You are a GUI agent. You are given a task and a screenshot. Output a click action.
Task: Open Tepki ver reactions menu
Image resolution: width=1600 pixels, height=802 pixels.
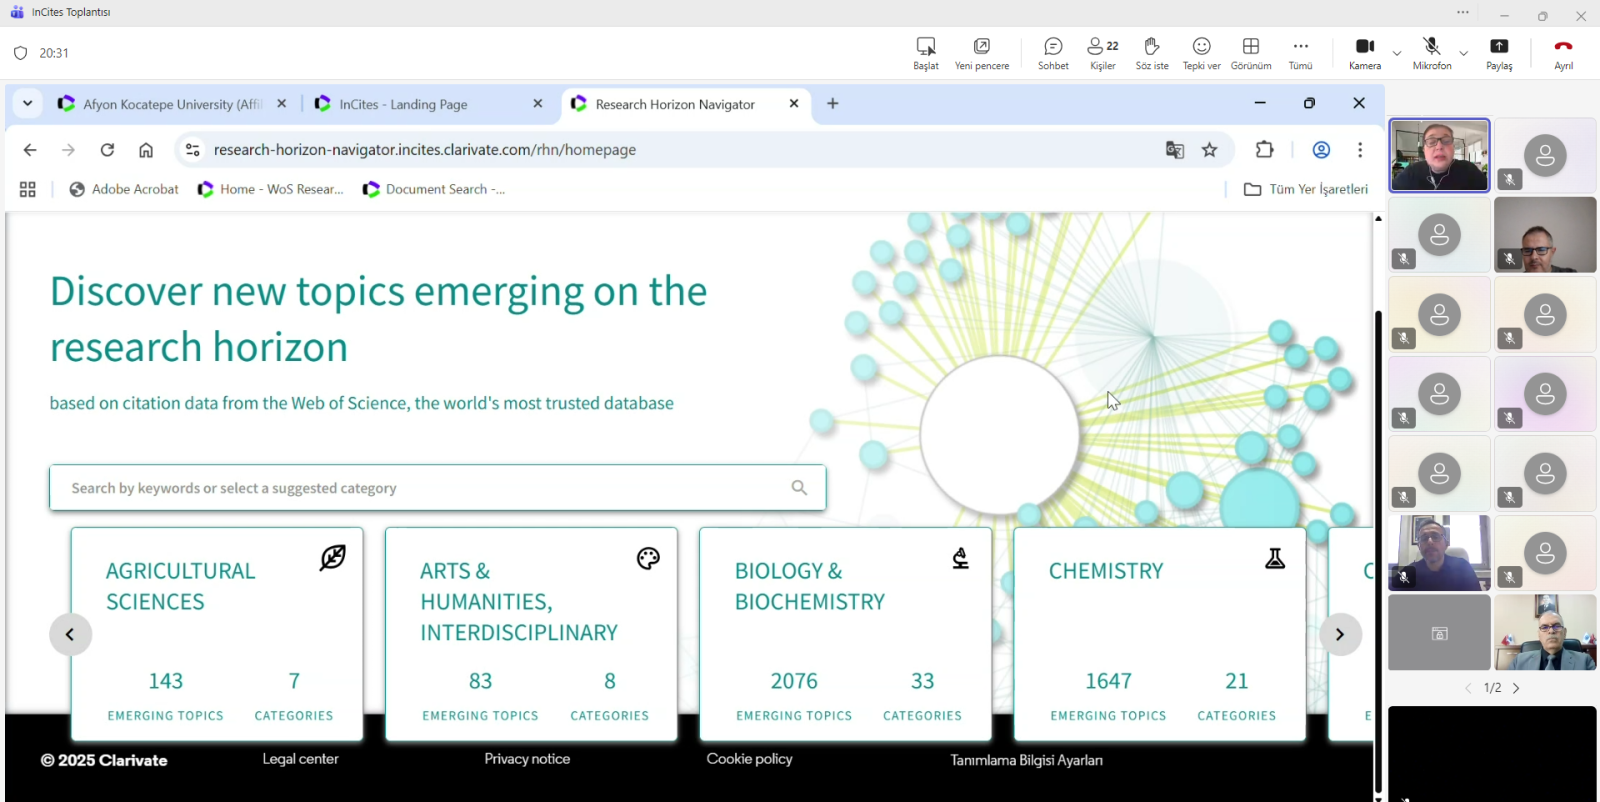(1201, 53)
